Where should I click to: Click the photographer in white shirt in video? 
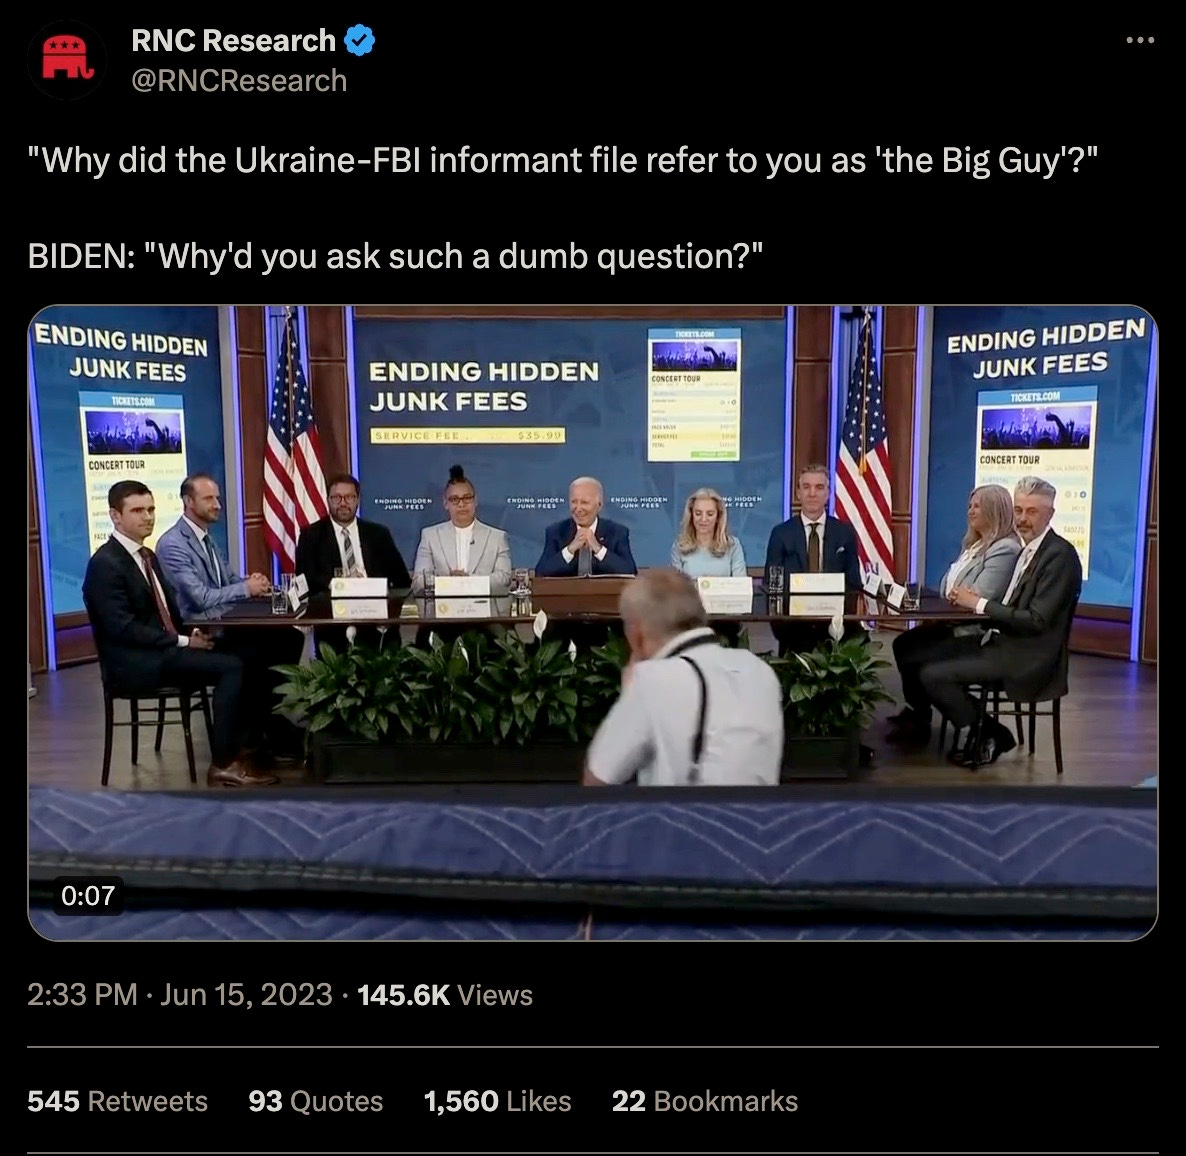point(683,679)
